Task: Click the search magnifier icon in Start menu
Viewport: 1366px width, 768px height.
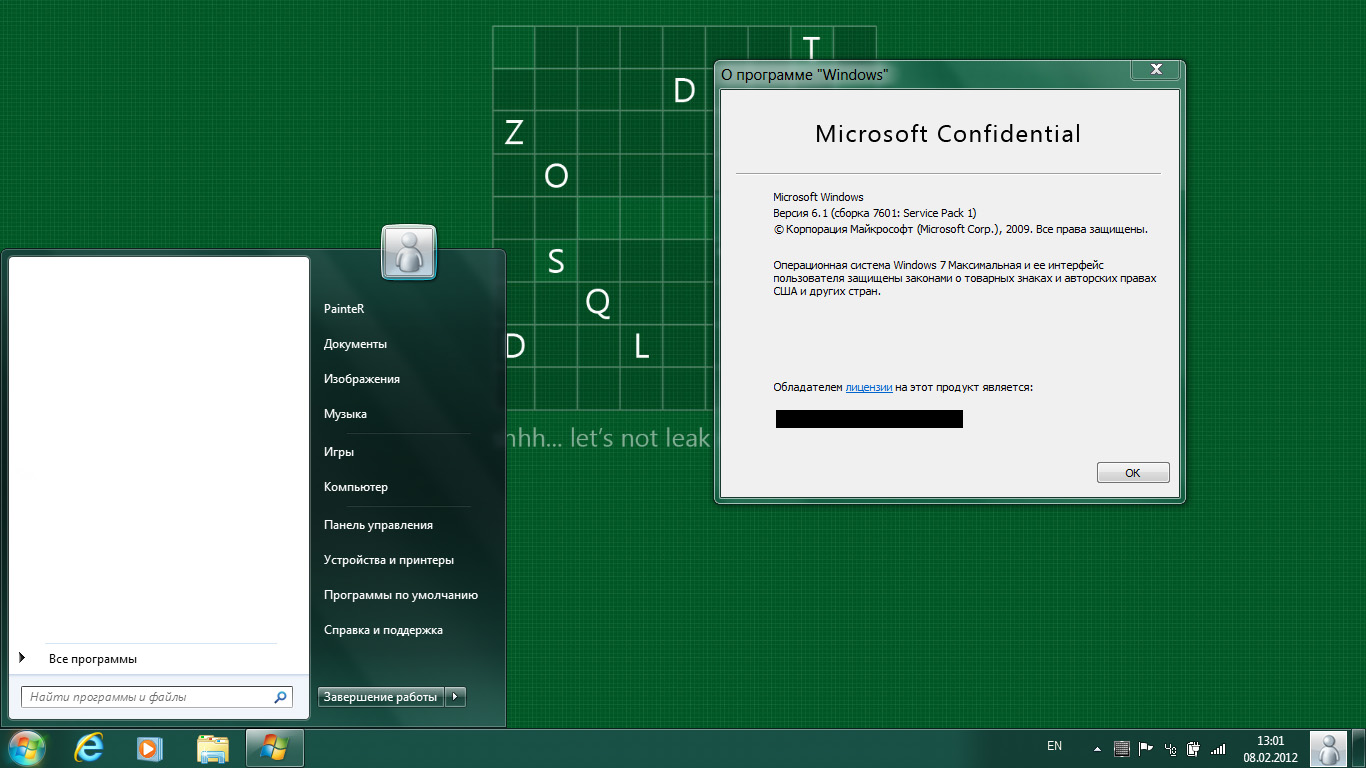Action: pos(280,697)
